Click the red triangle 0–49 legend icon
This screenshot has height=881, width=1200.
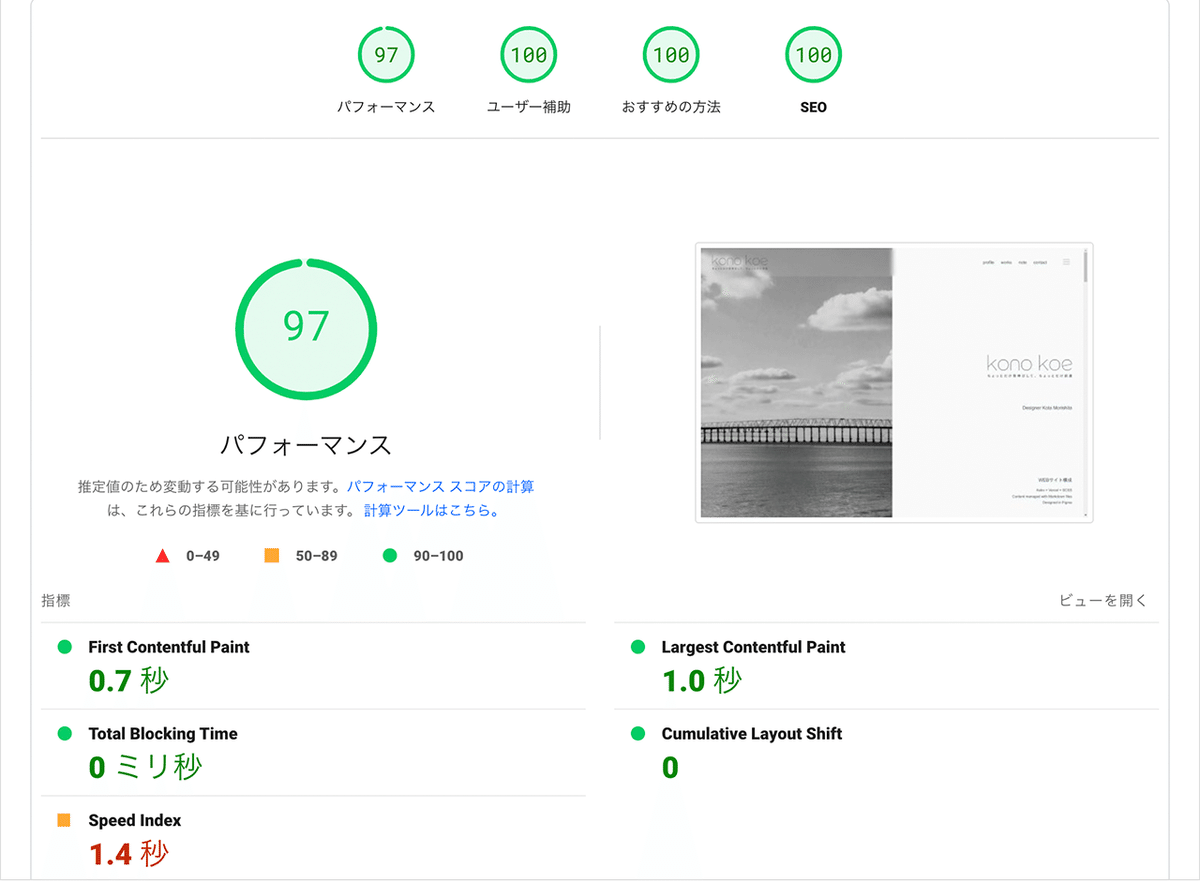(x=163, y=556)
